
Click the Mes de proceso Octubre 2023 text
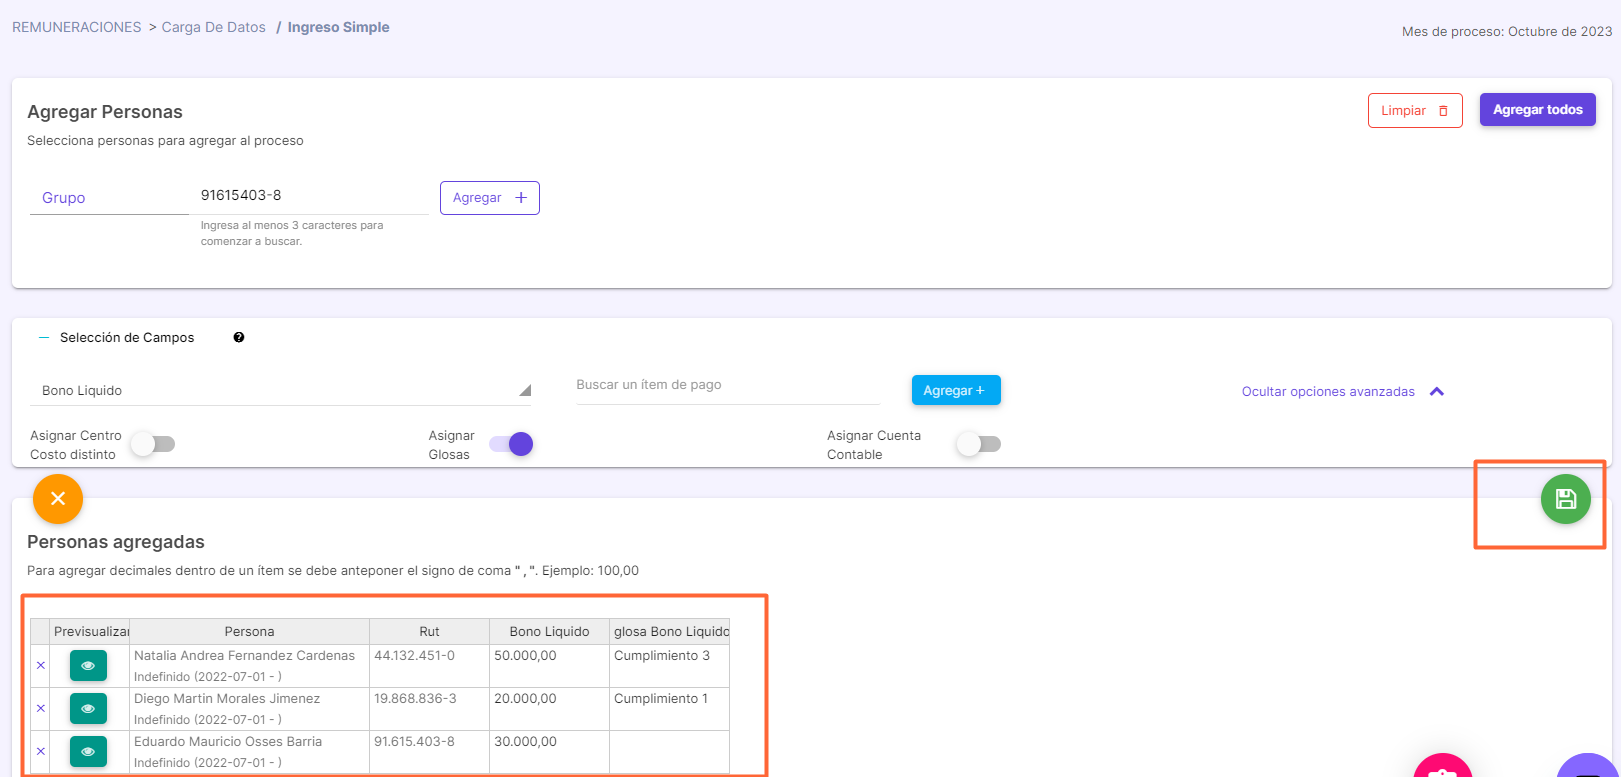tap(1507, 31)
